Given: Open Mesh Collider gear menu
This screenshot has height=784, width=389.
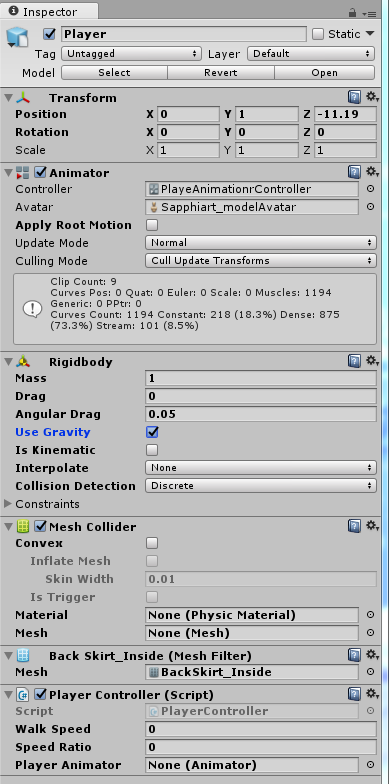Looking at the screenshot, I should click(372, 526).
